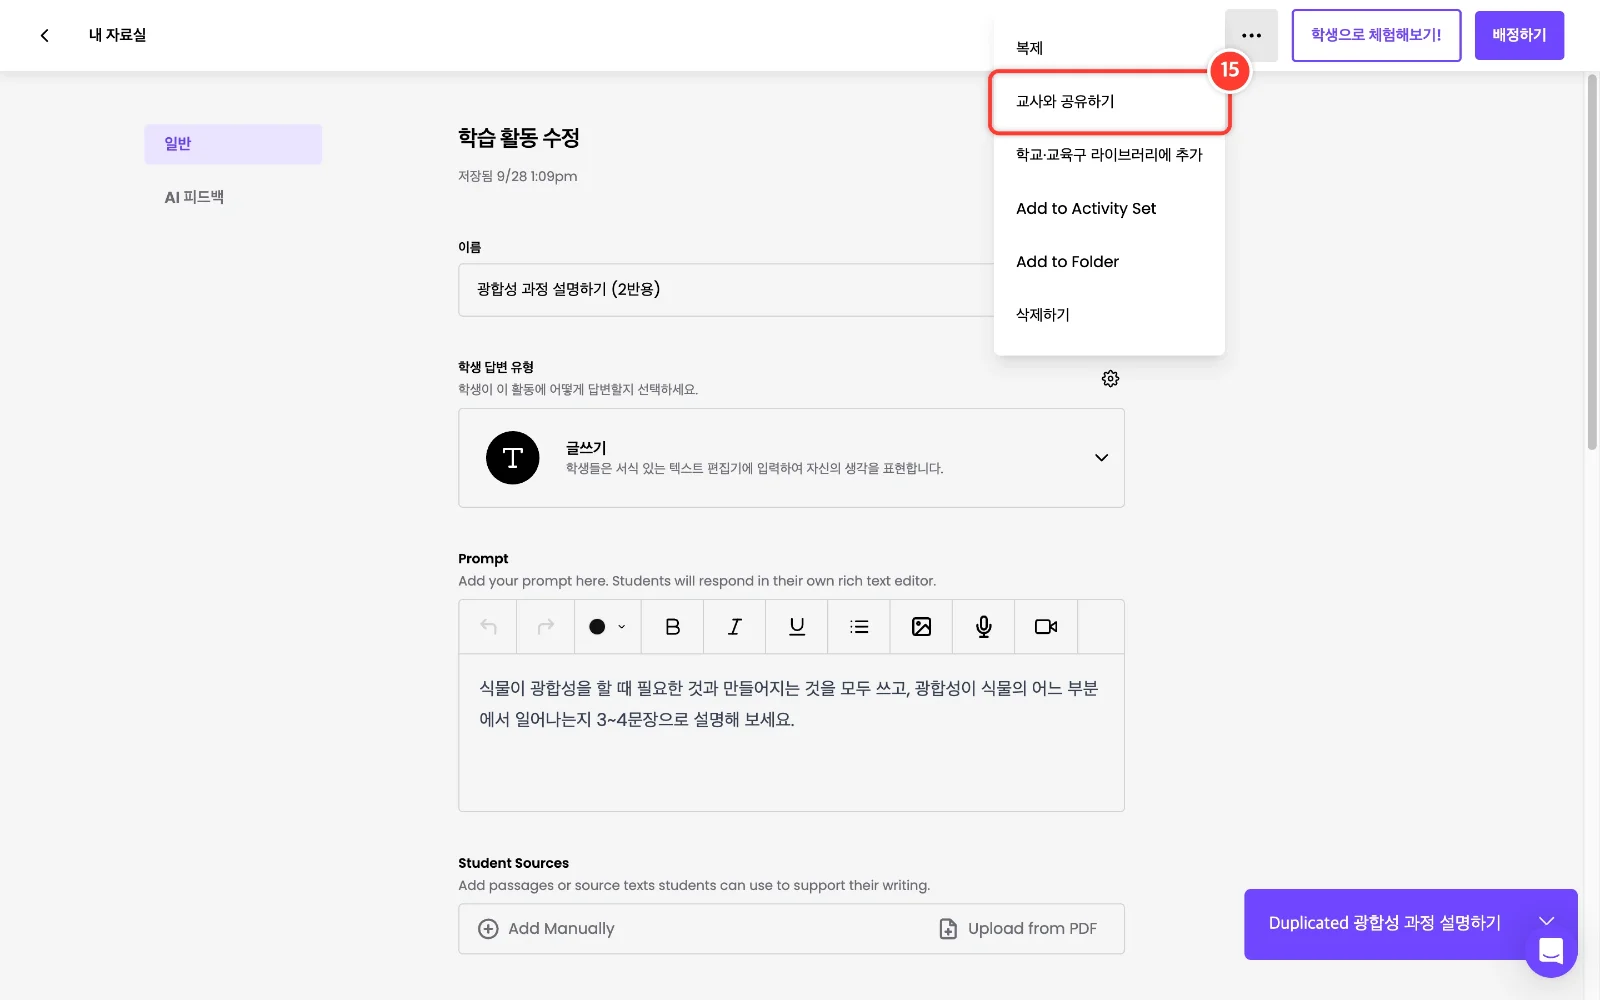This screenshot has width=1600, height=1000.
Task: Insert an image into the prompt
Action: point(922,627)
